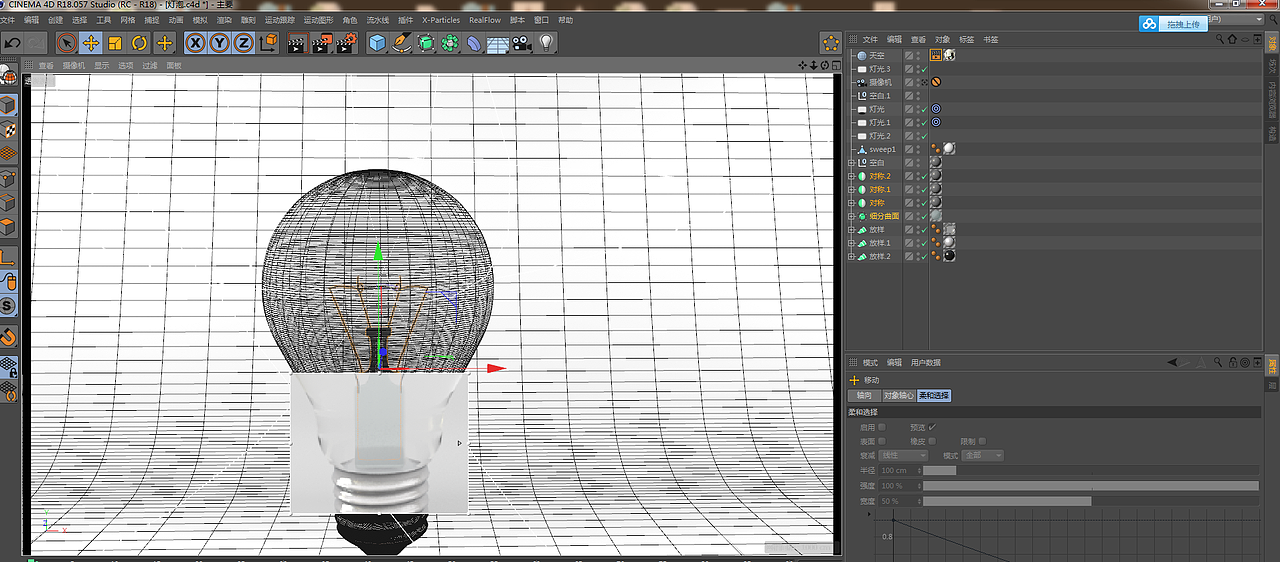
Task: Toggle the 橡皮 checkbox
Action: (932, 441)
